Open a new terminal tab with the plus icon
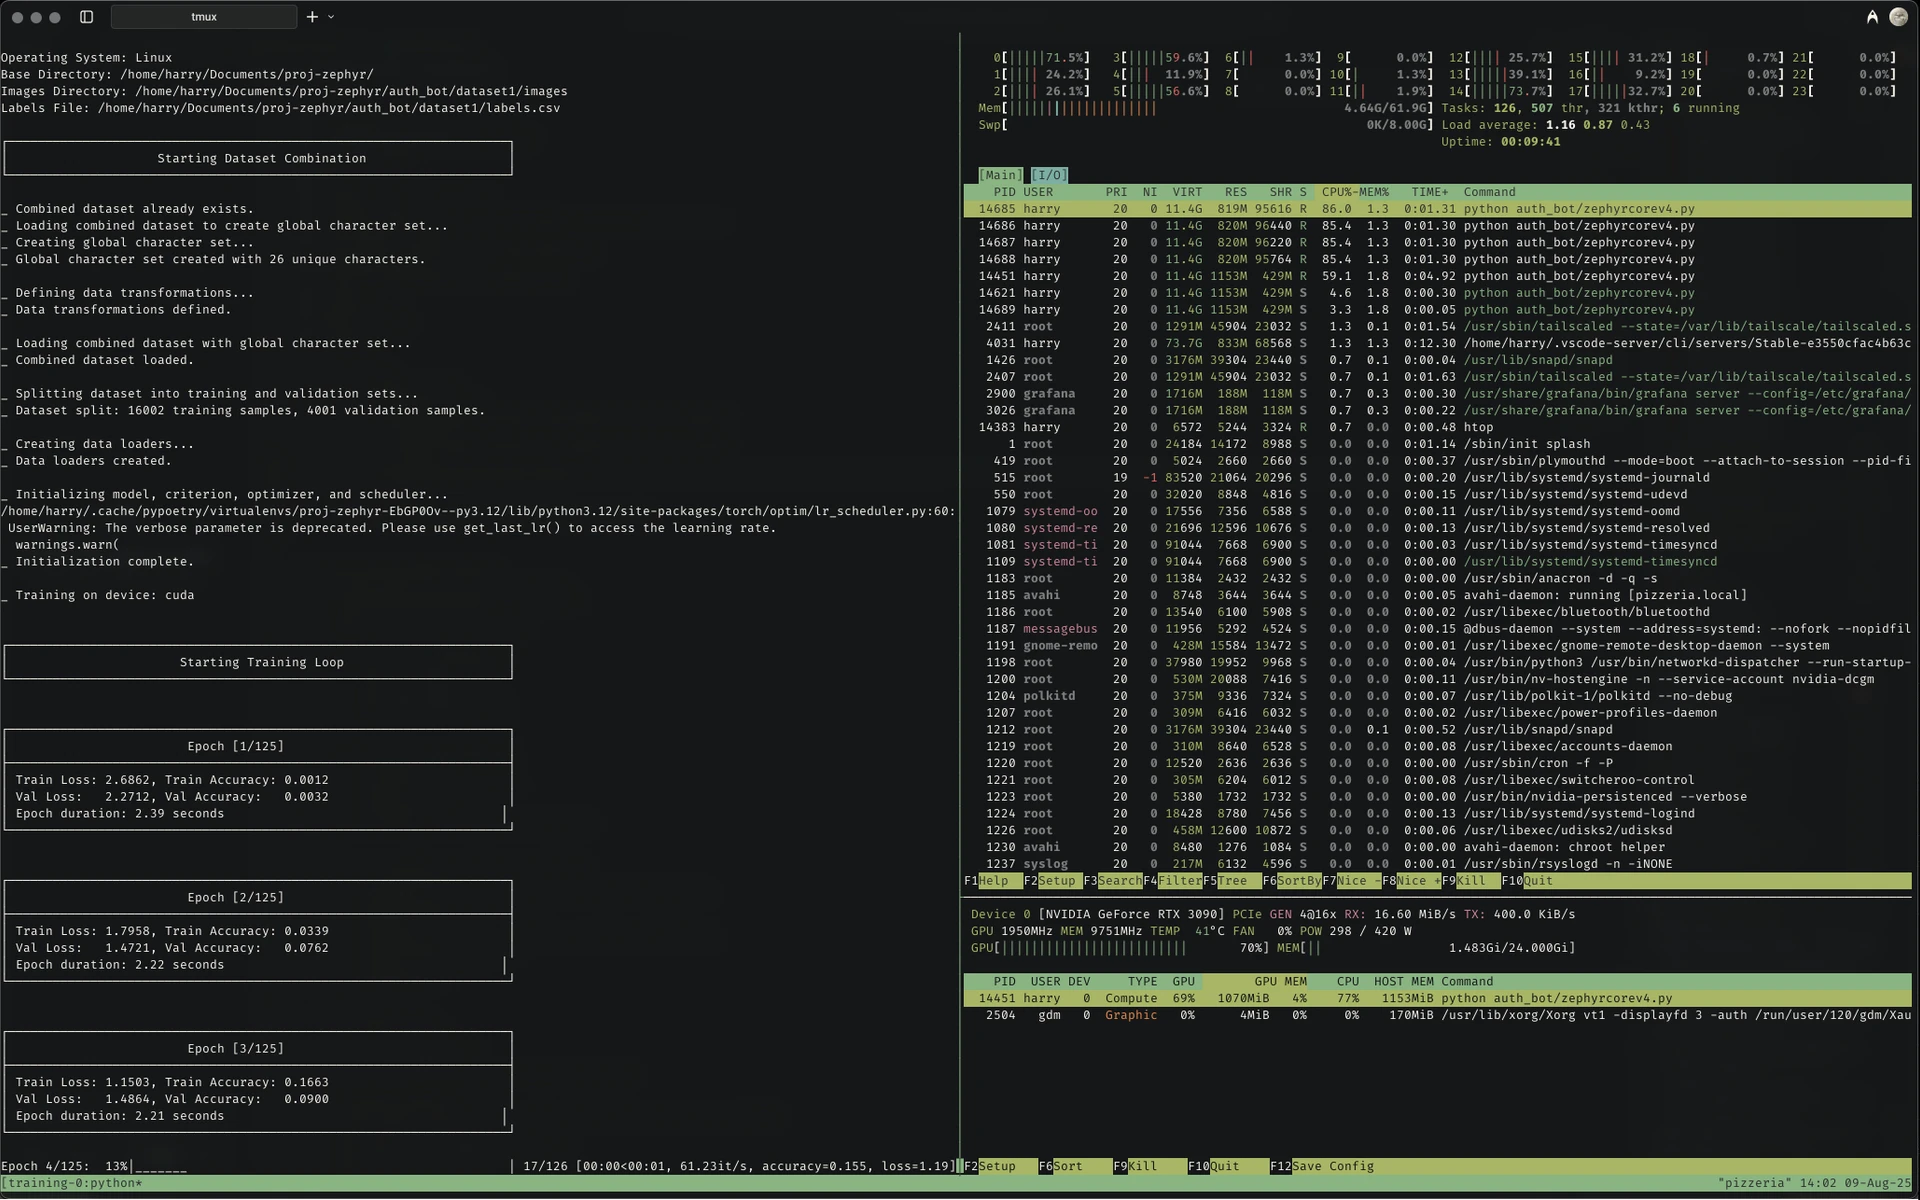The height and width of the screenshot is (1200, 1920). [x=311, y=16]
